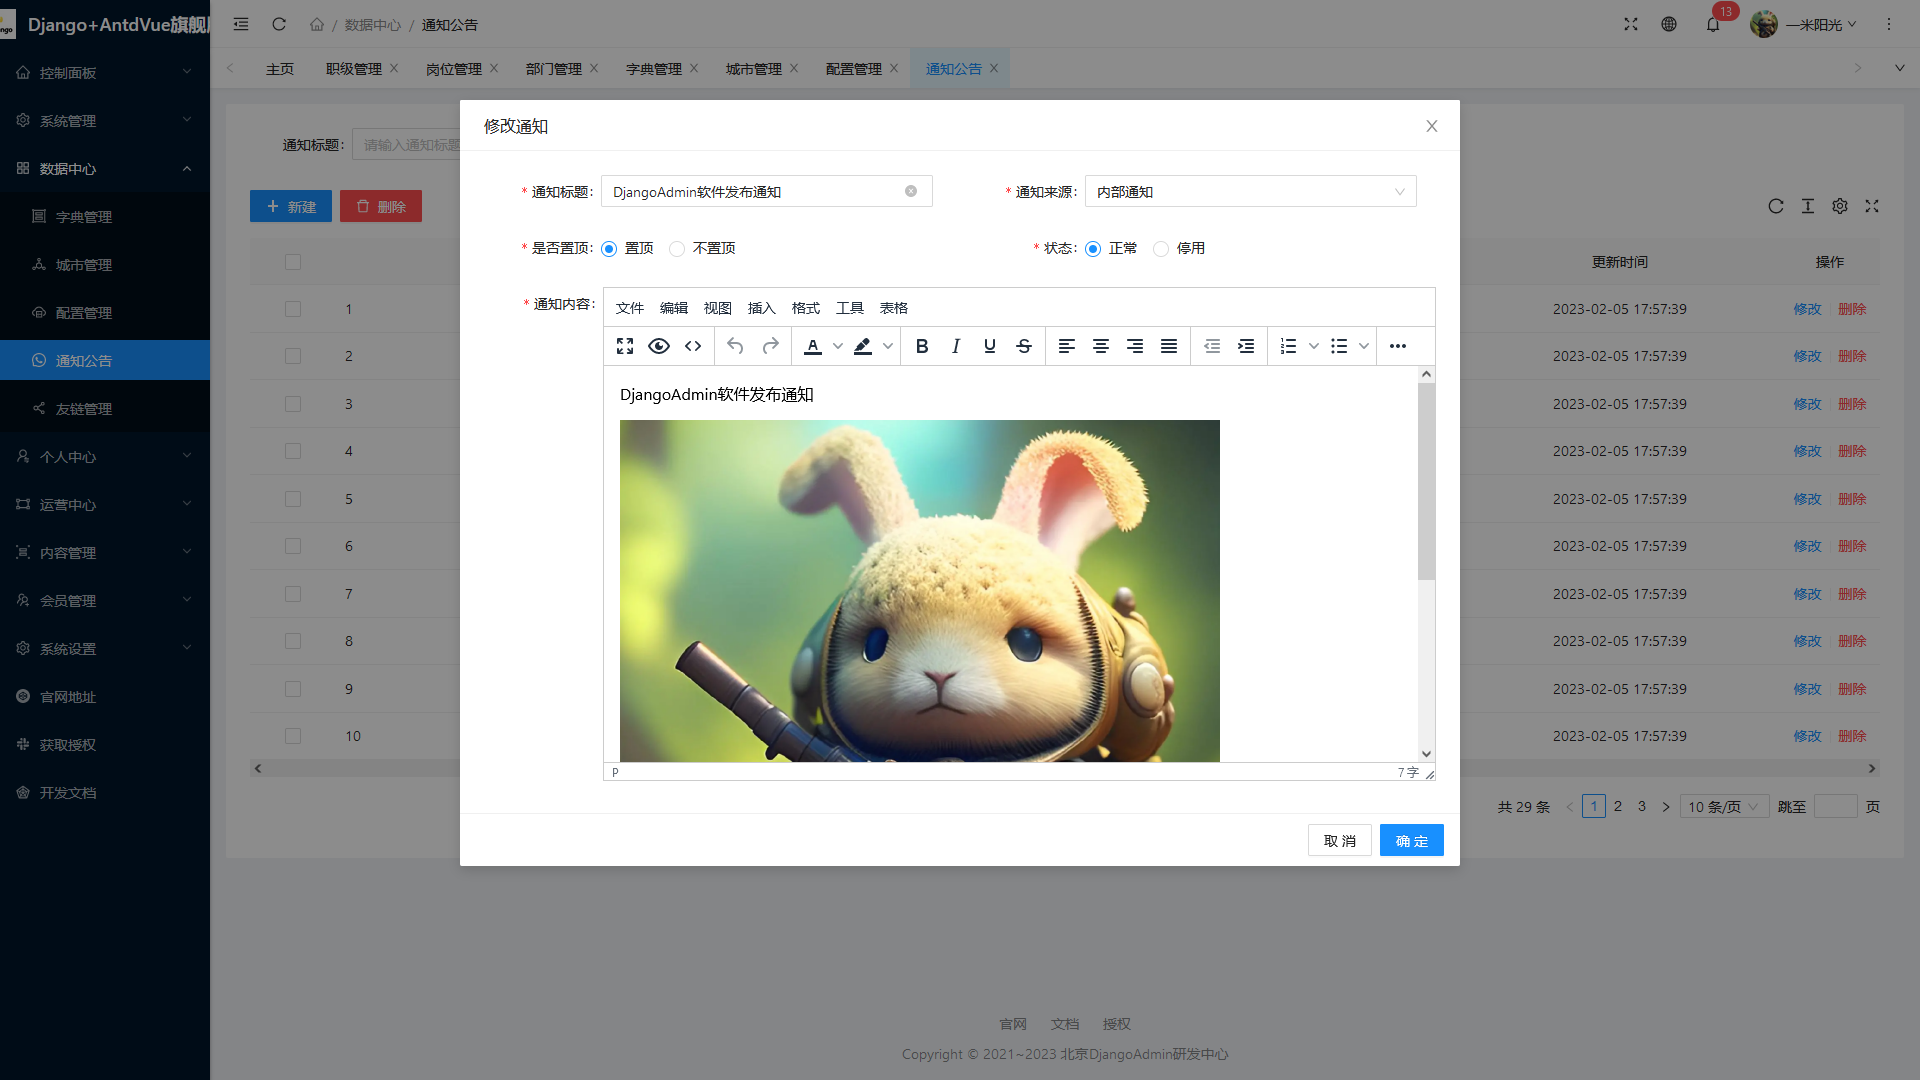Click the 确定 button
Viewport: 1920px width, 1080px height.
(x=1411, y=841)
